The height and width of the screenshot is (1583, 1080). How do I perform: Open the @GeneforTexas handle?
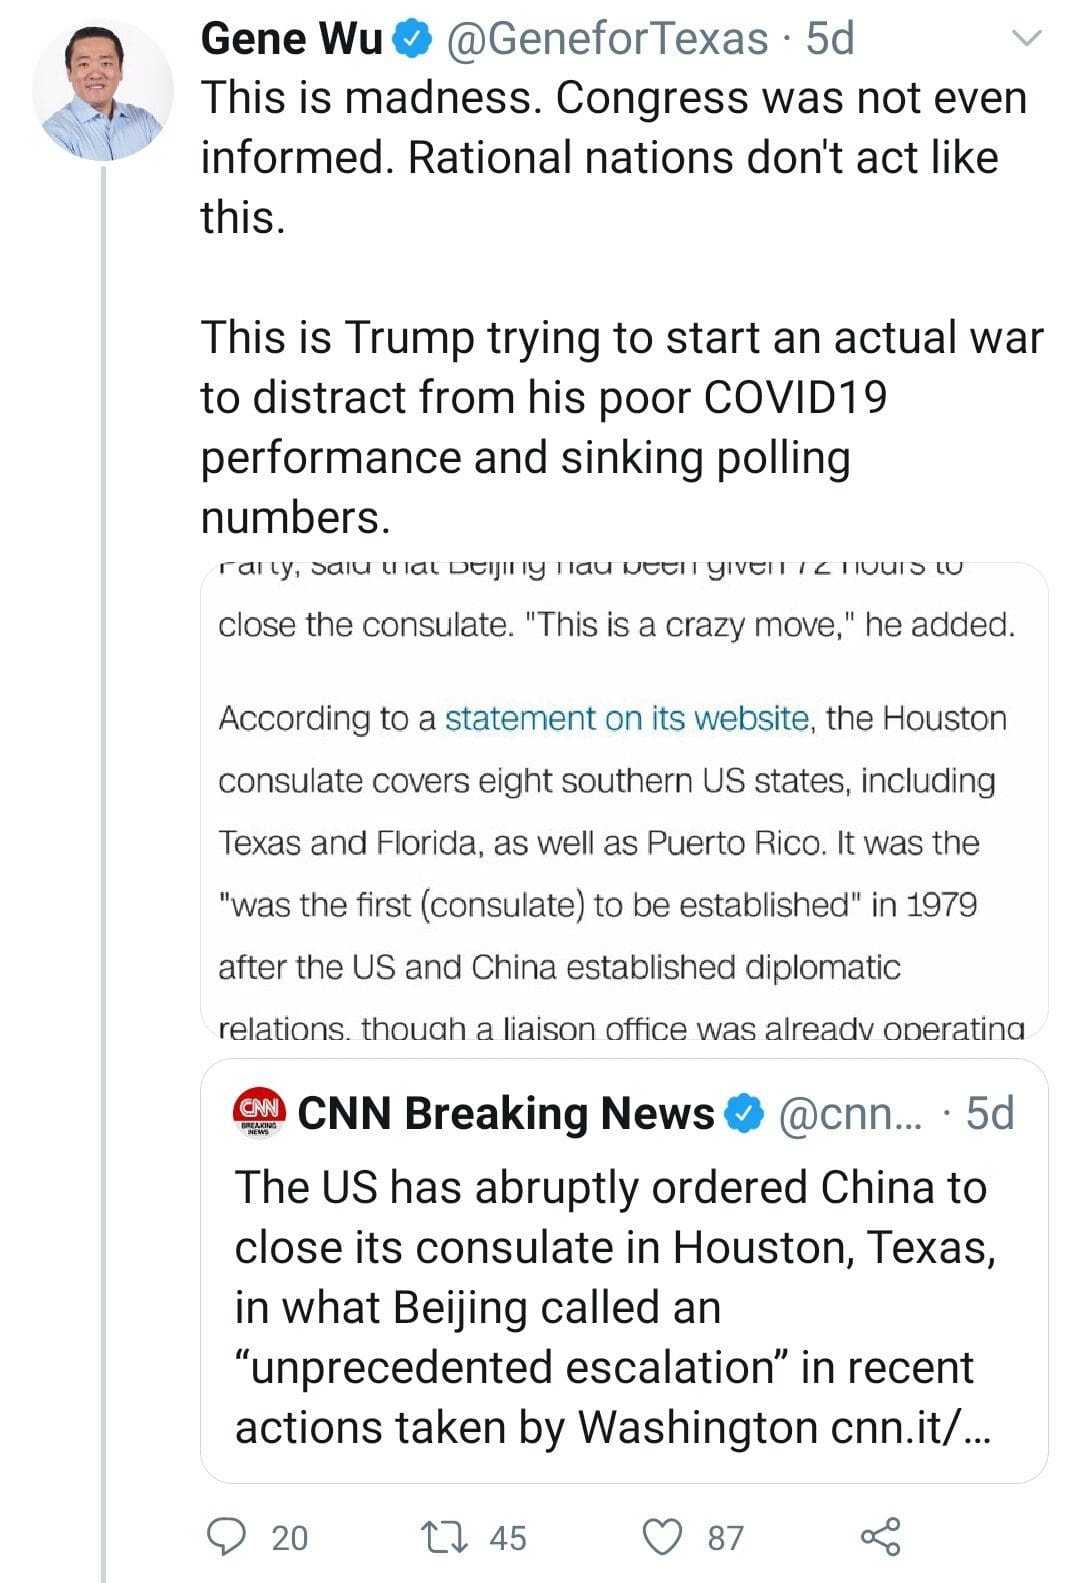[606, 40]
